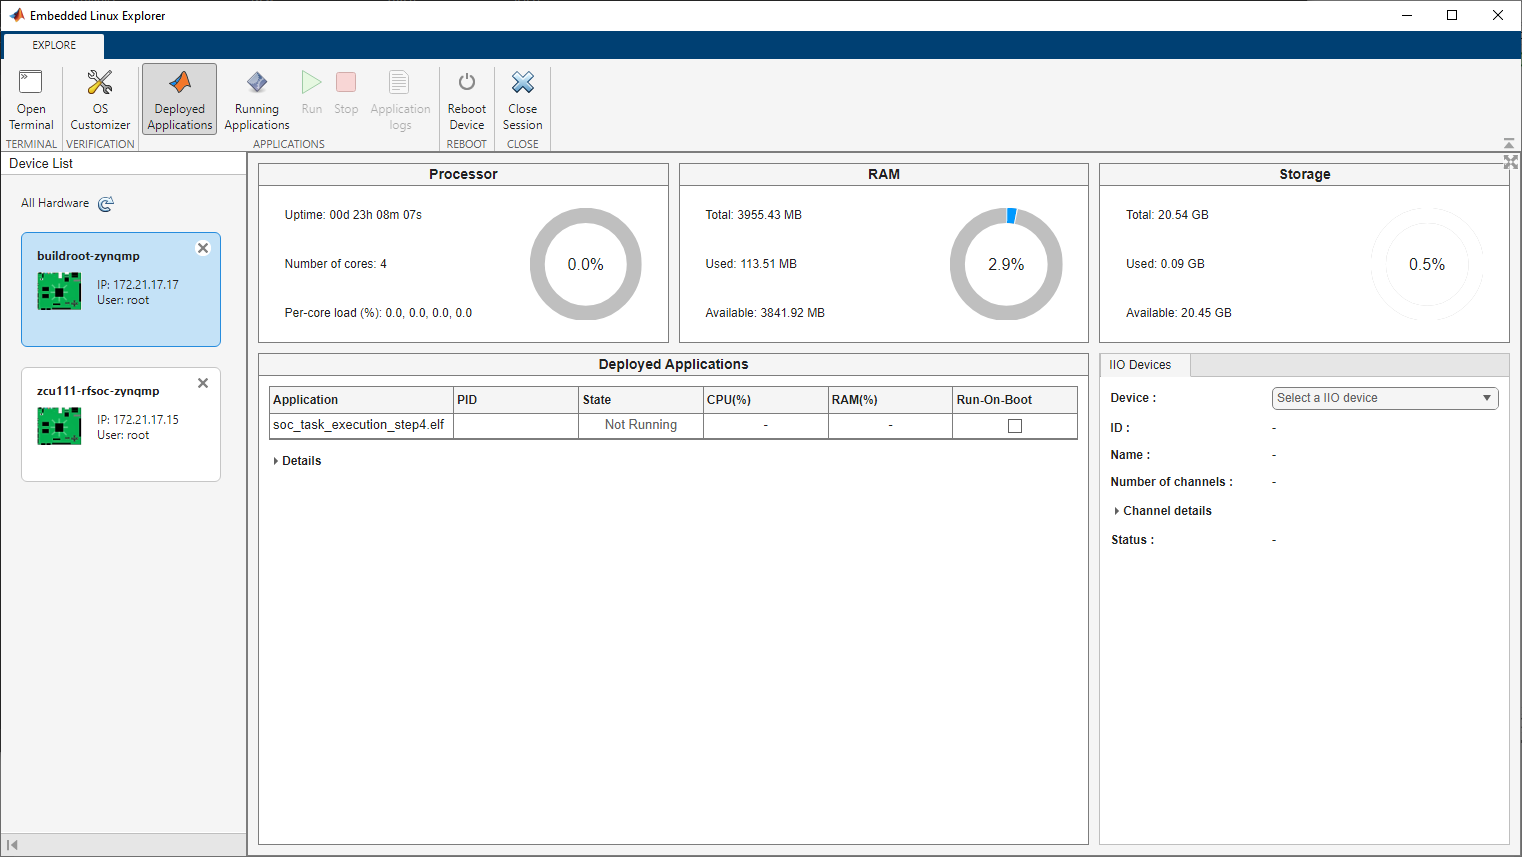Show Running Applications view
Image resolution: width=1522 pixels, height=857 pixels.
257,99
